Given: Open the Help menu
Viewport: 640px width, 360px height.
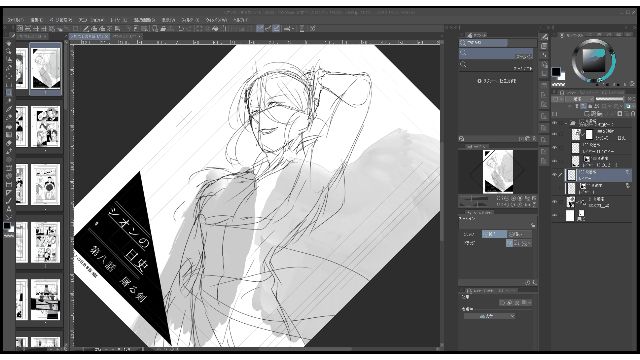Looking at the screenshot, I should click(240, 20).
